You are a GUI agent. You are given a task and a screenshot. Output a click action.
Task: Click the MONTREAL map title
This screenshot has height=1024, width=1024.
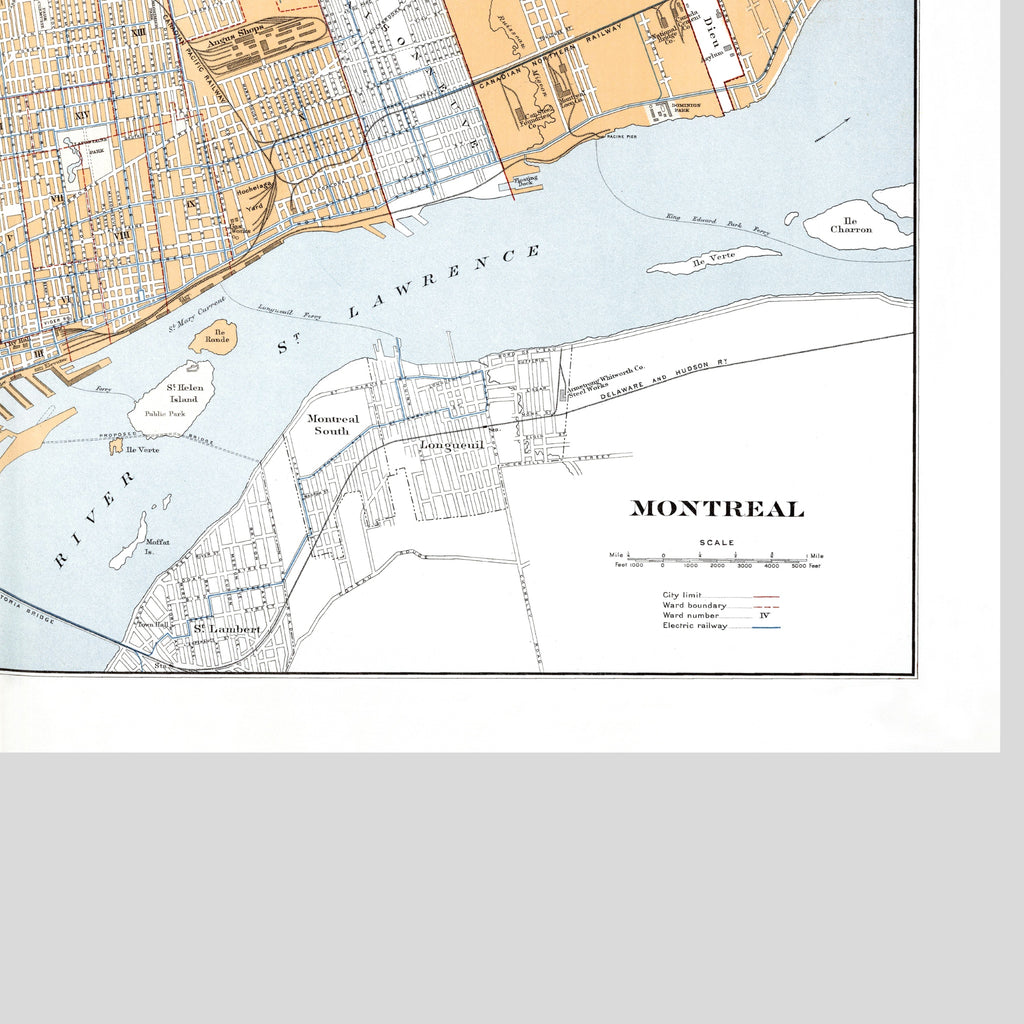pyautogui.click(x=716, y=509)
